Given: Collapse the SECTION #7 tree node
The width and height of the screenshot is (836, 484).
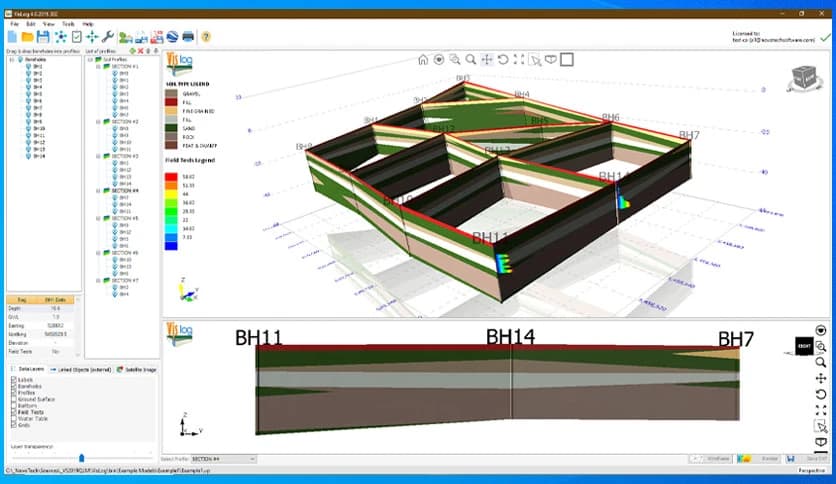Looking at the screenshot, I should pos(99,280).
